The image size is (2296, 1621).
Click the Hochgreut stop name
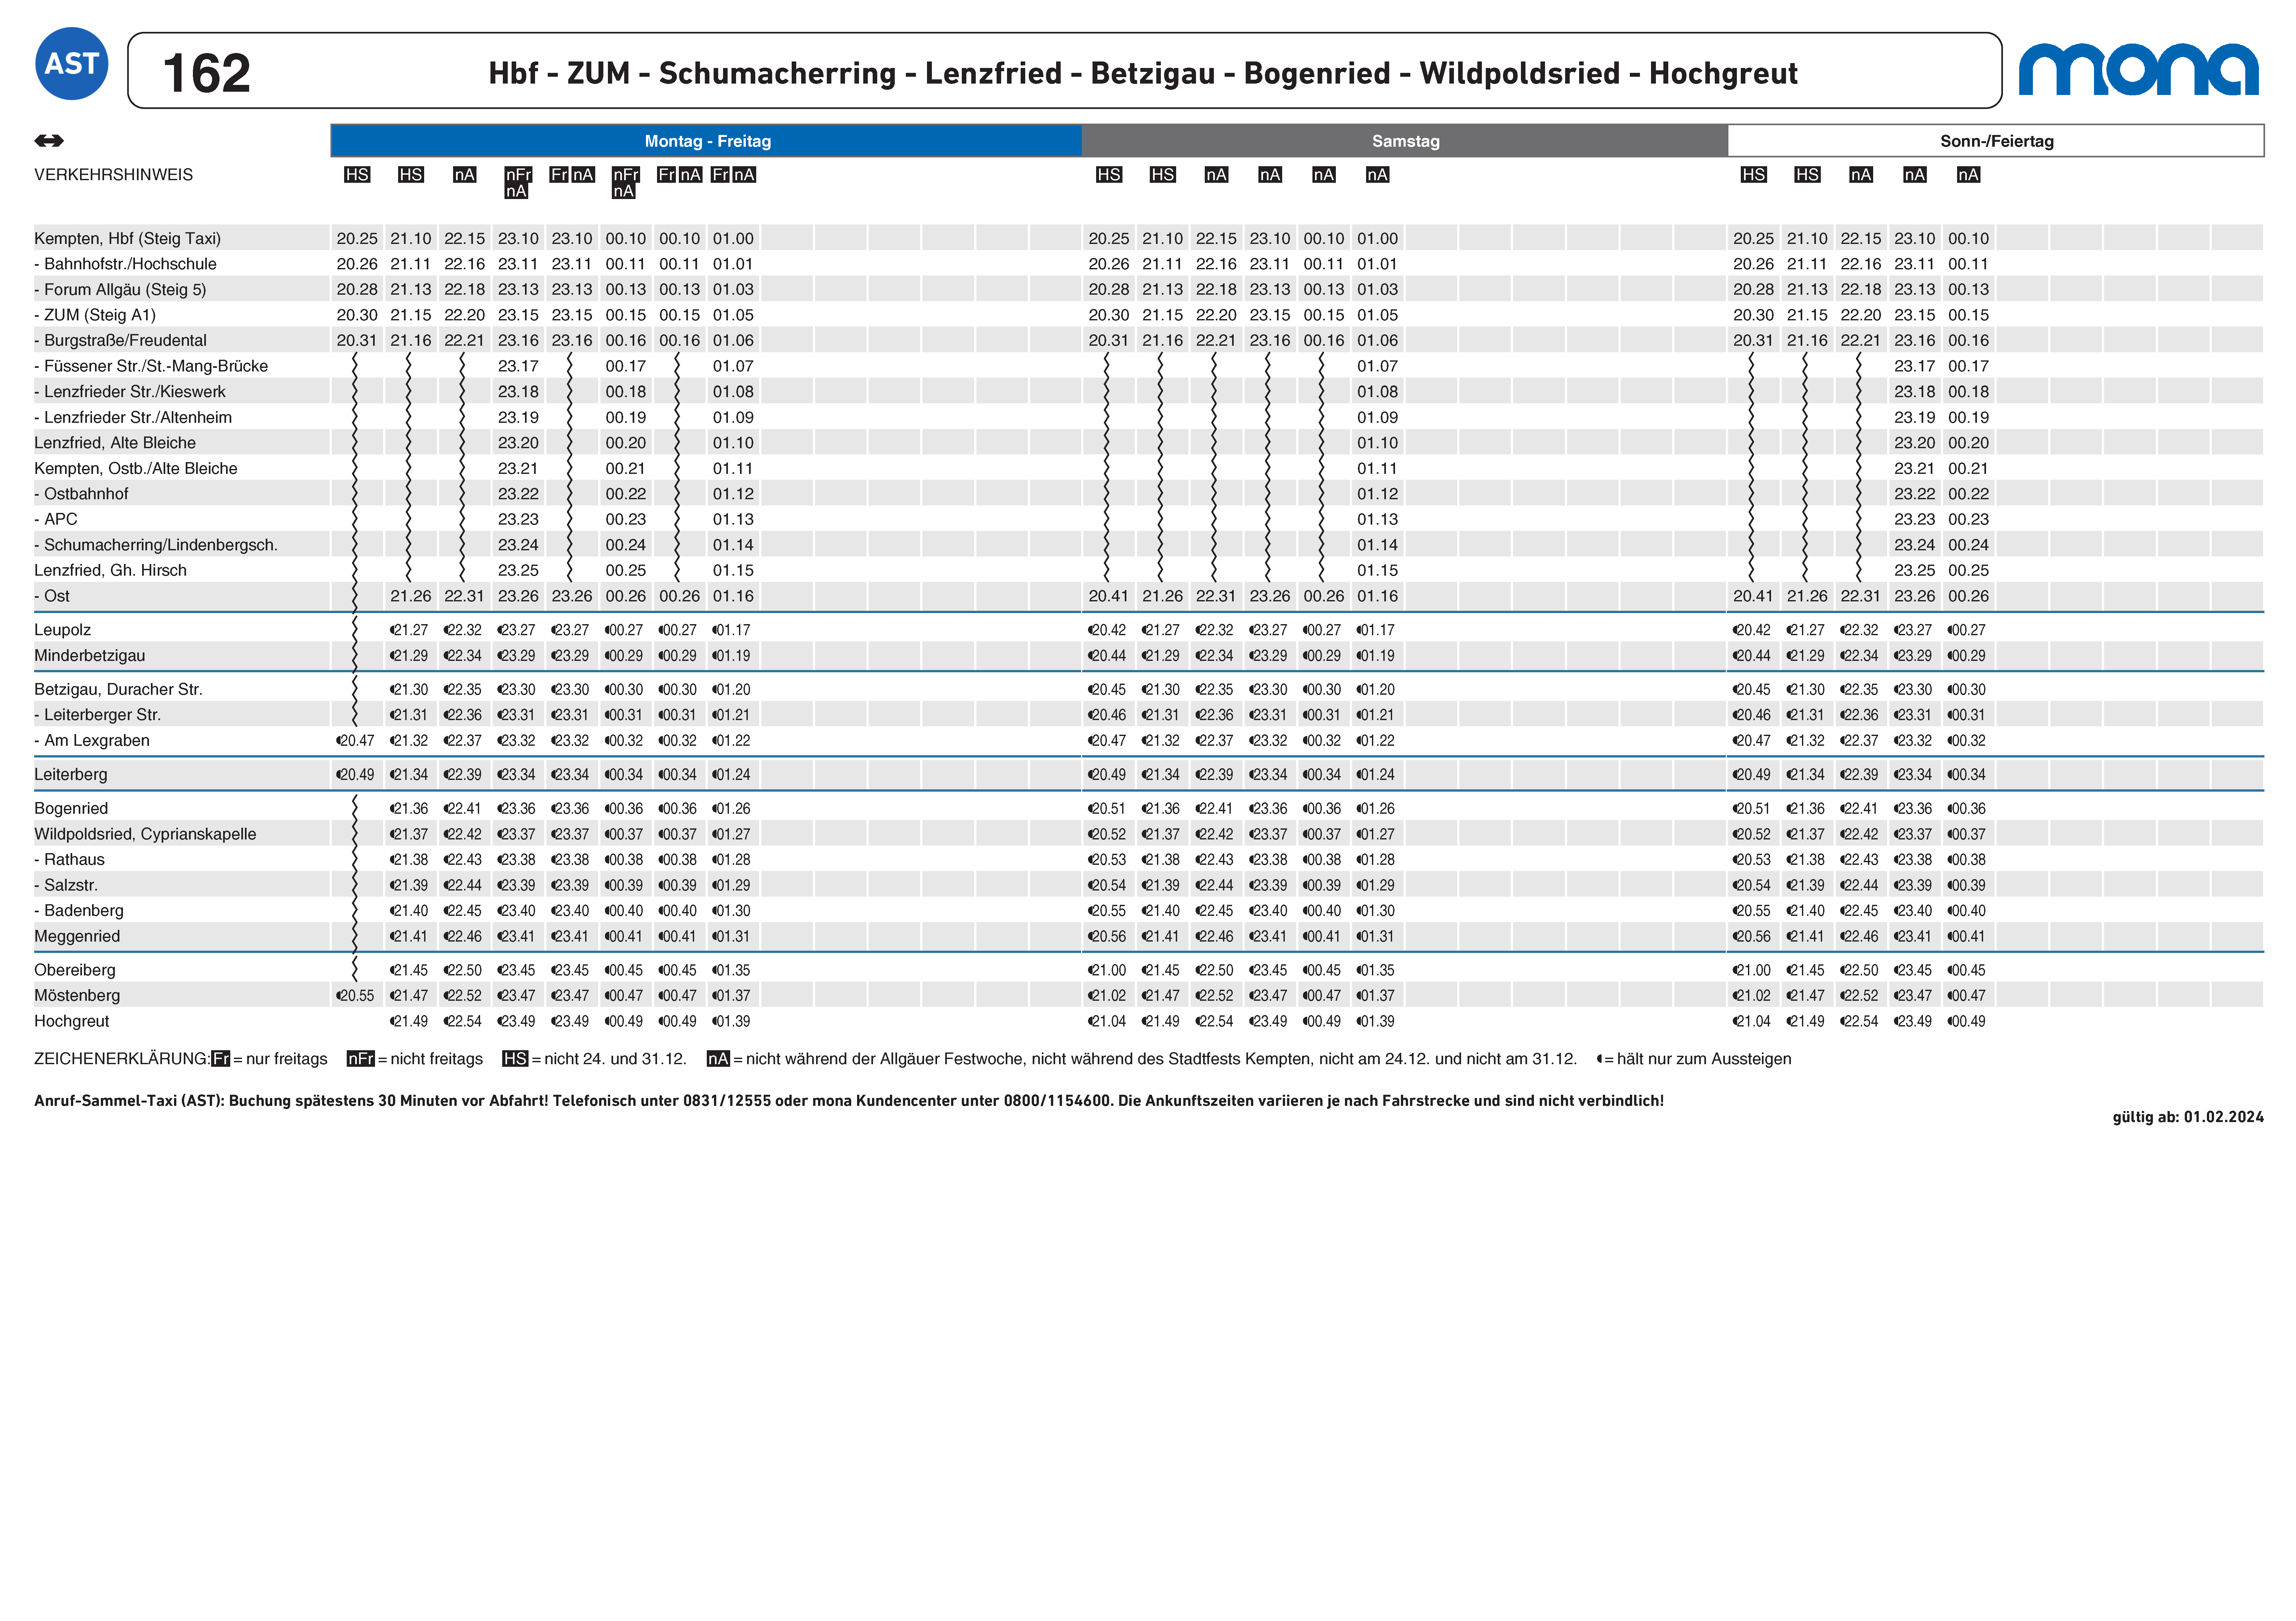coord(72,1021)
